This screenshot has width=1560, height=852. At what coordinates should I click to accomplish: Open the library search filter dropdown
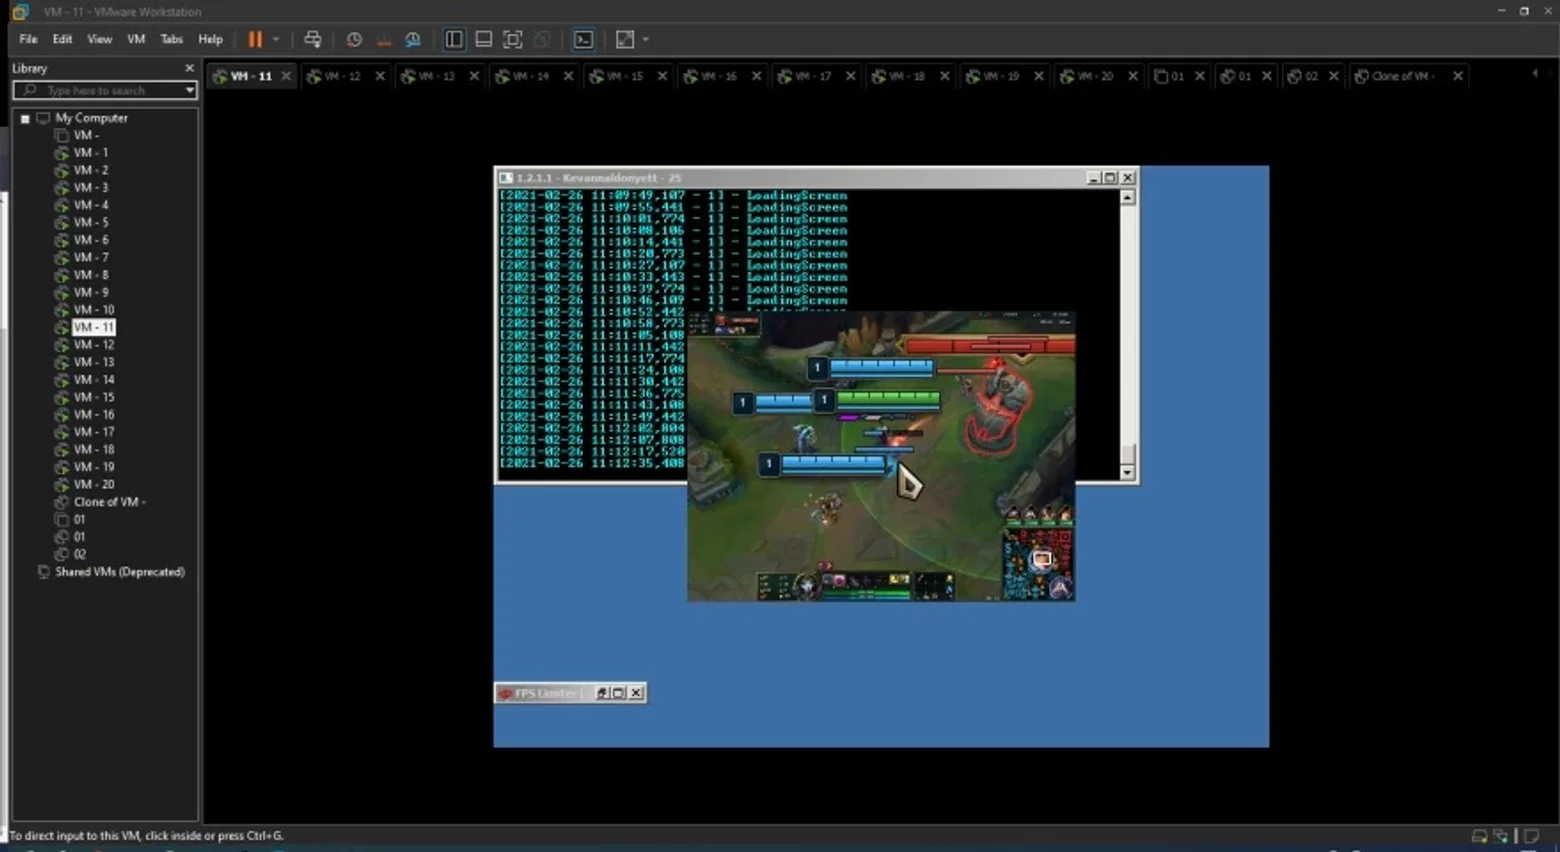coord(189,90)
